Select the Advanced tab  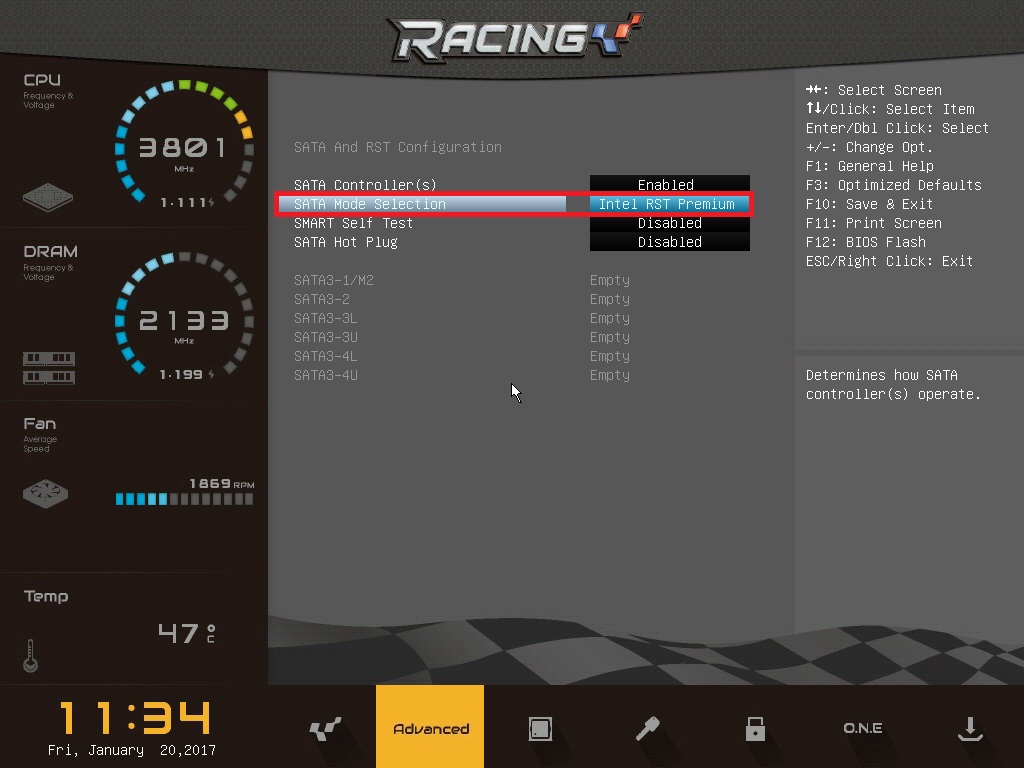430,729
